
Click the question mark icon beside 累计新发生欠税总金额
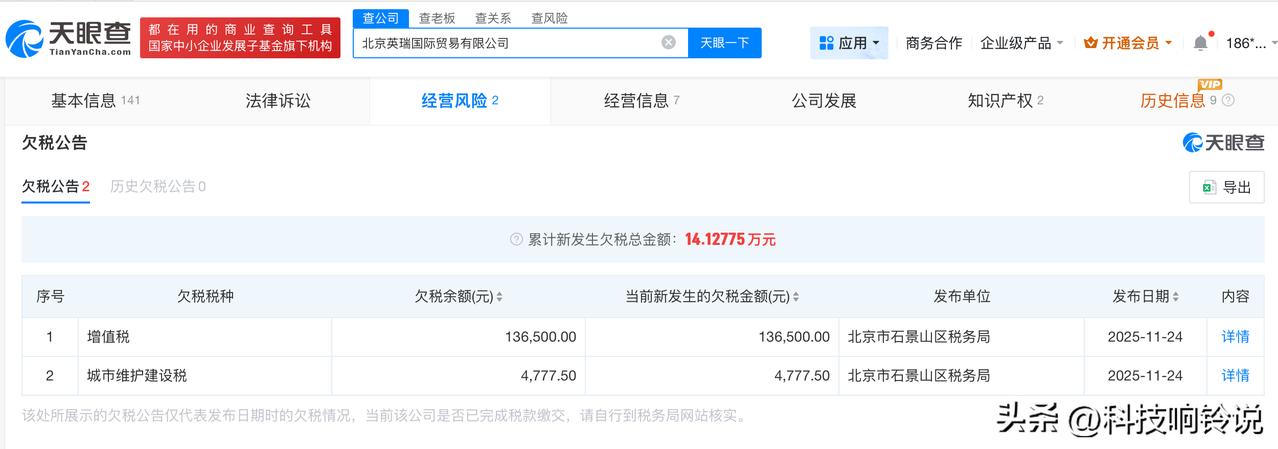tap(516, 240)
